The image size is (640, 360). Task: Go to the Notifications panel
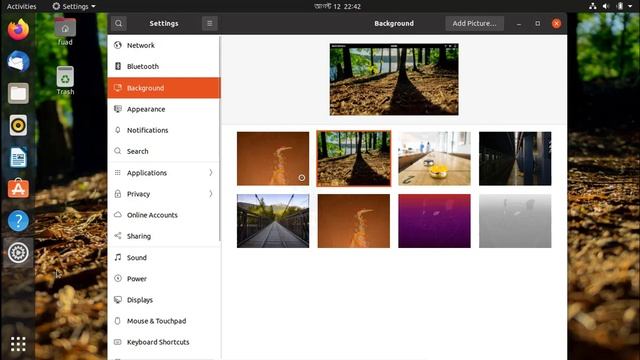(164, 130)
